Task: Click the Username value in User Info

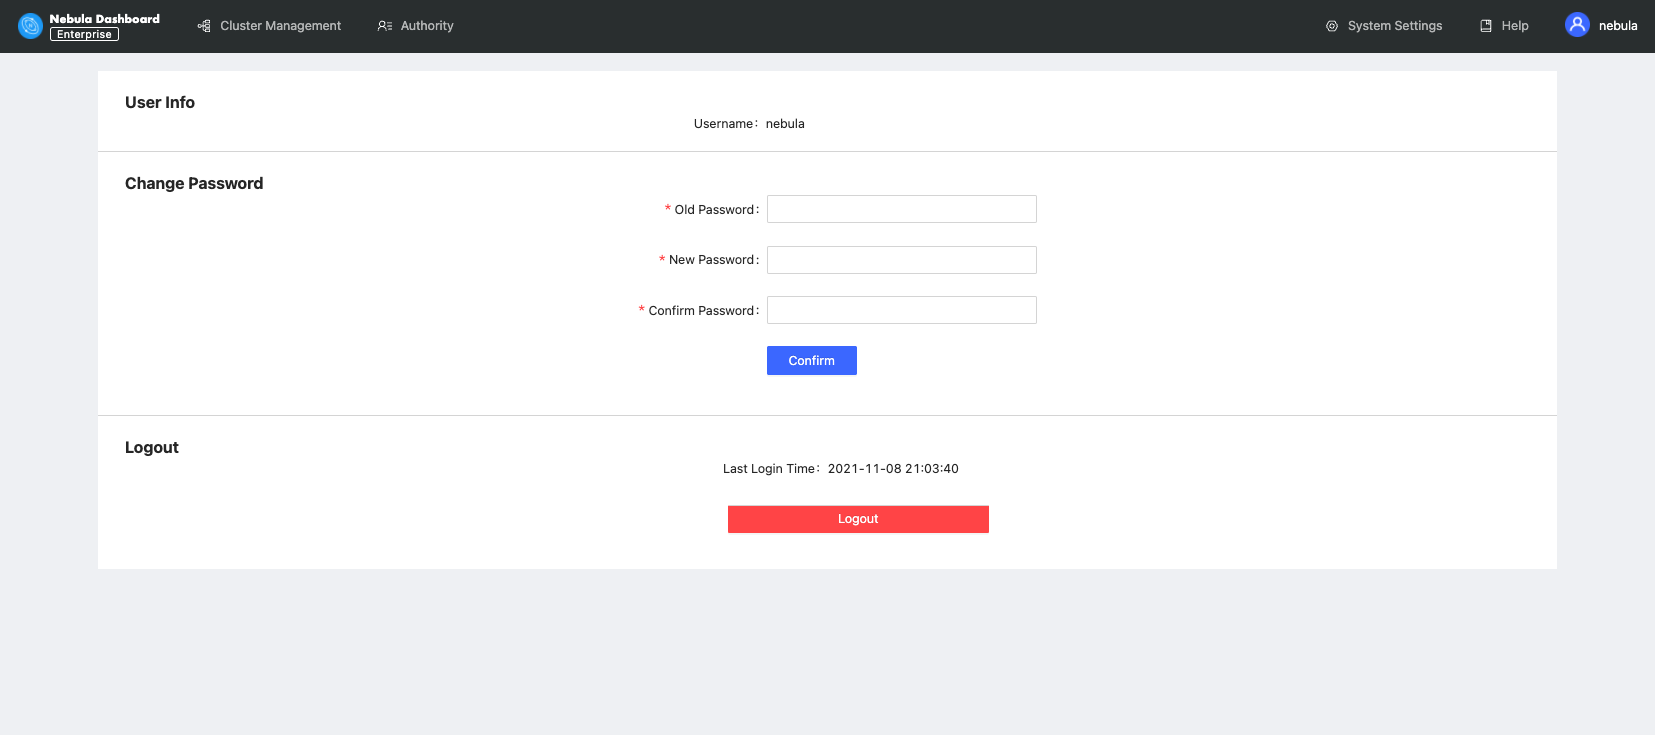Action: (785, 124)
